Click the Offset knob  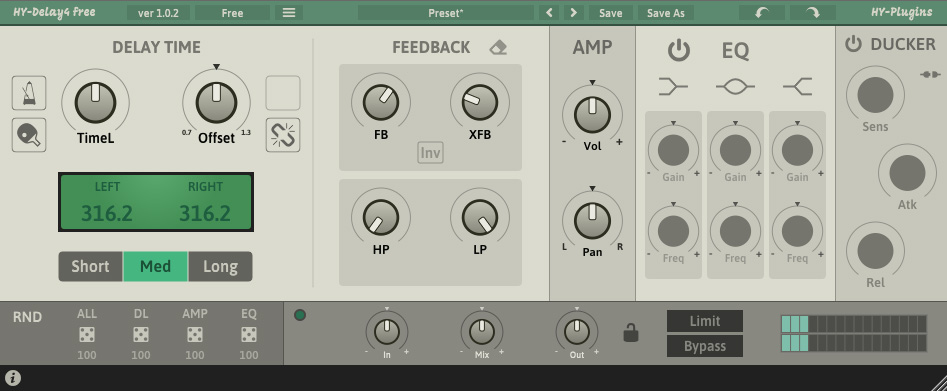tap(216, 103)
